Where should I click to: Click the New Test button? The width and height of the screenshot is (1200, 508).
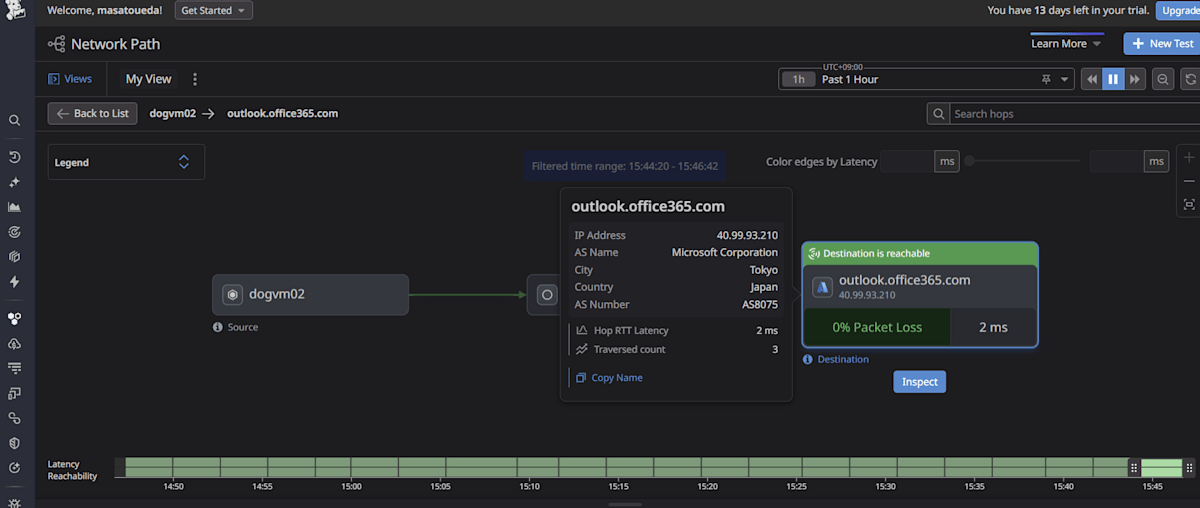[1163, 44]
